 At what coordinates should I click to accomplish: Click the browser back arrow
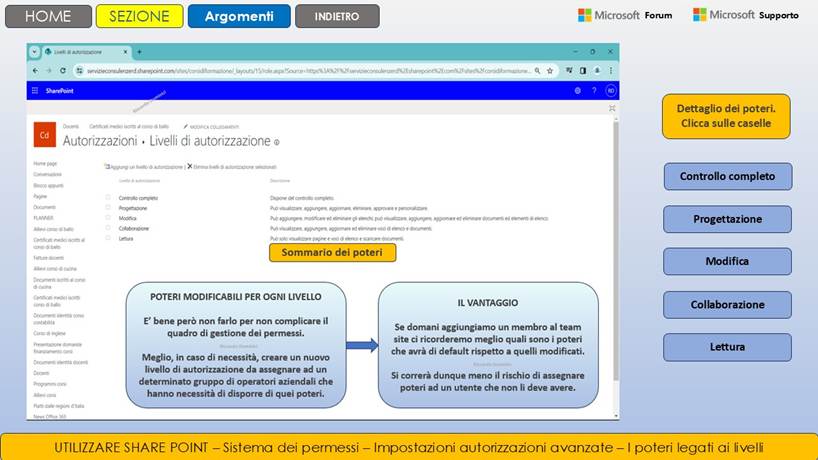(x=35, y=70)
